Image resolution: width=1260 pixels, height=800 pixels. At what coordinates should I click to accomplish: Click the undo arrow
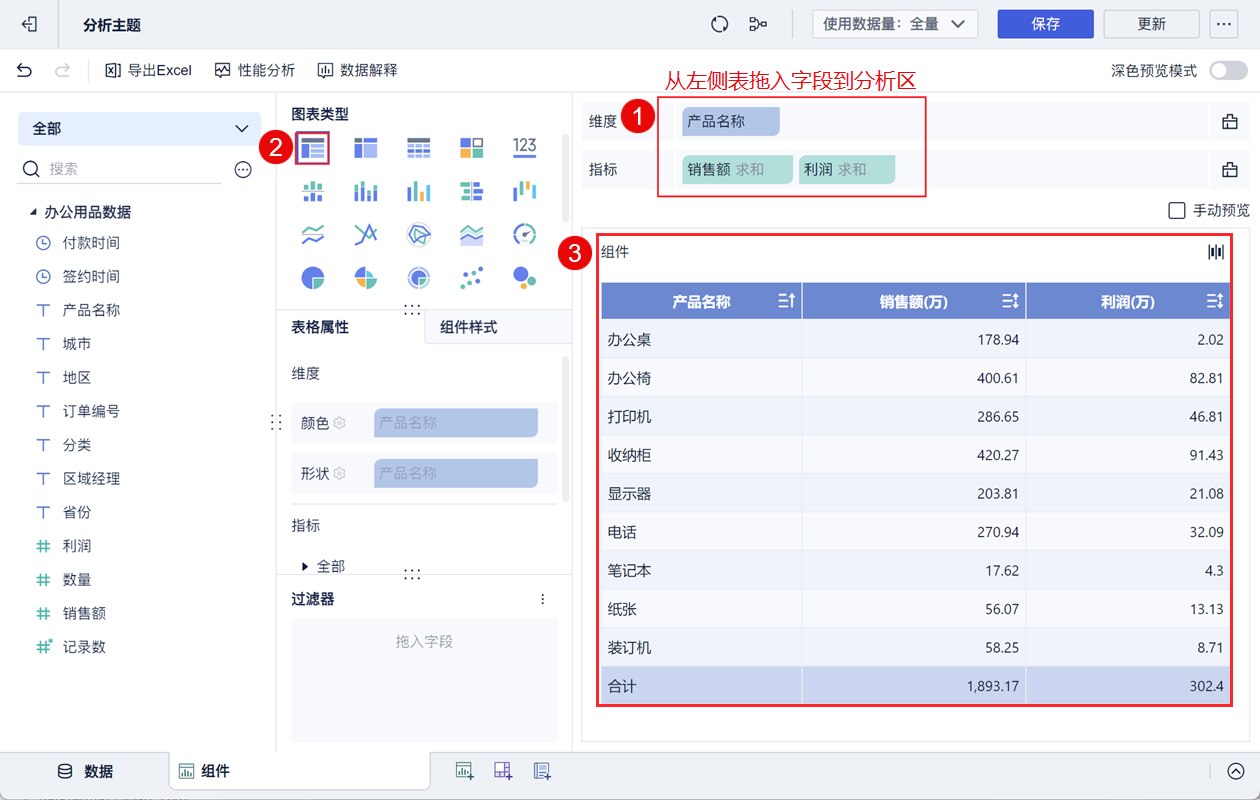pyautogui.click(x=24, y=70)
